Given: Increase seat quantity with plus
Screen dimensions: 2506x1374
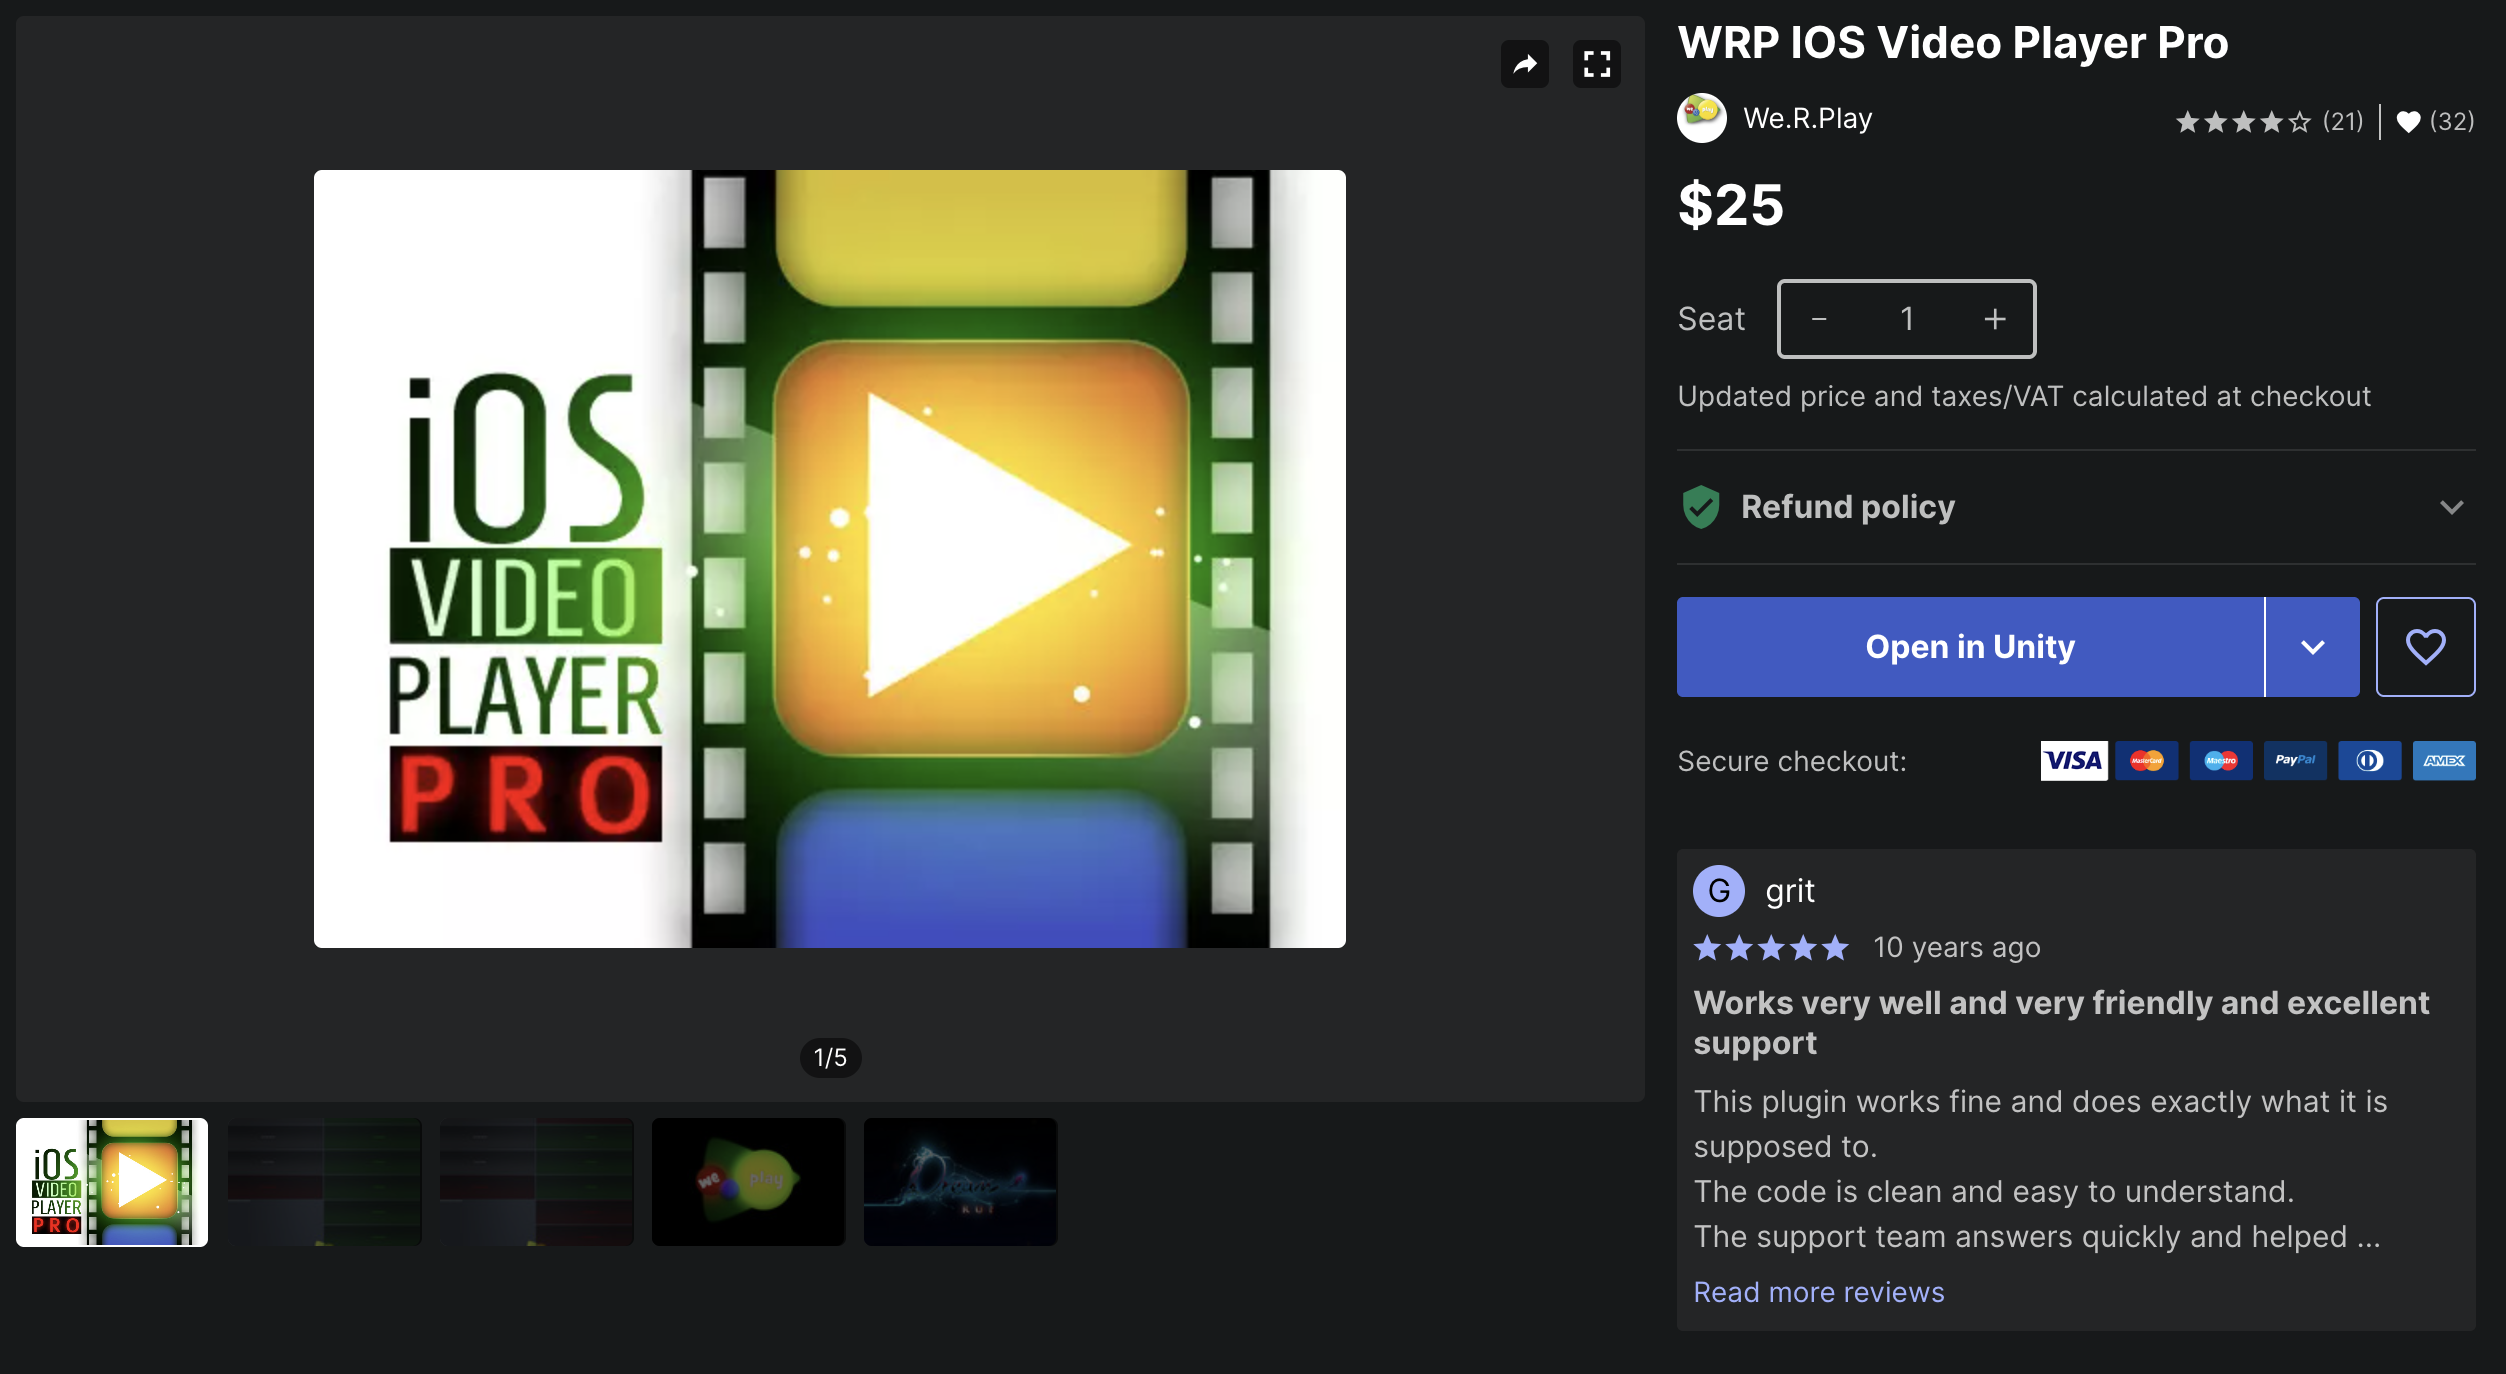Looking at the screenshot, I should [1995, 319].
